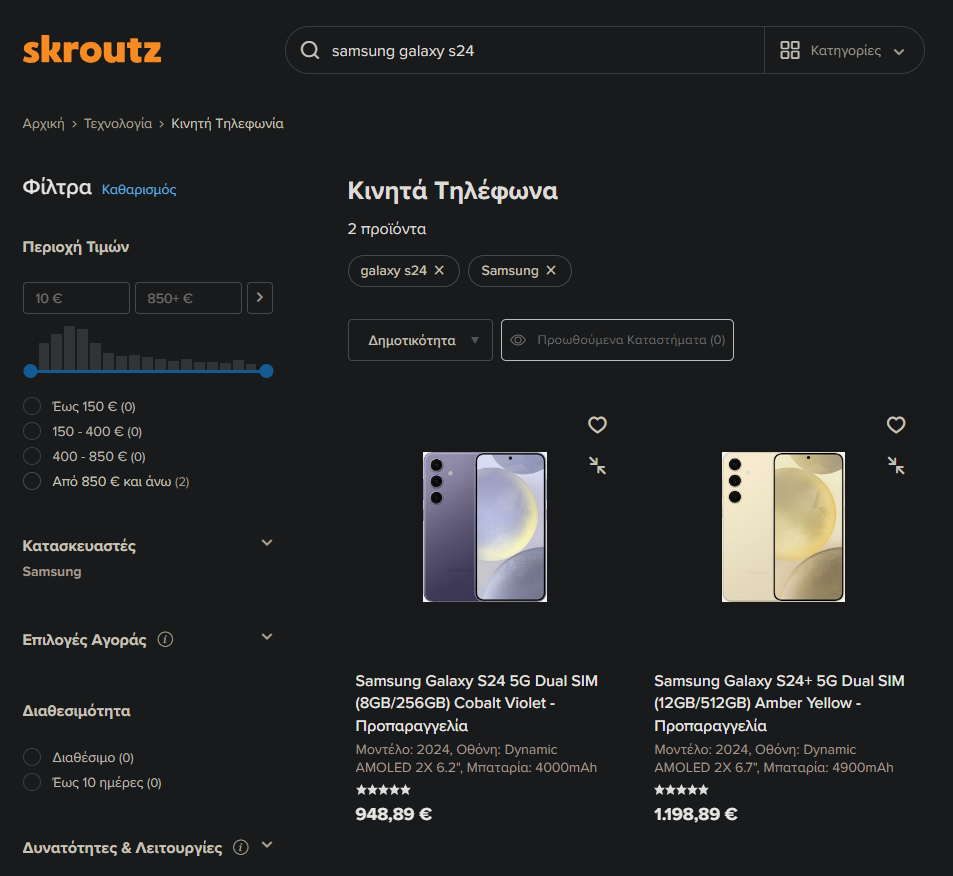
Task: Open the Δημοτικότητα sort dropdown
Action: pyautogui.click(x=420, y=340)
